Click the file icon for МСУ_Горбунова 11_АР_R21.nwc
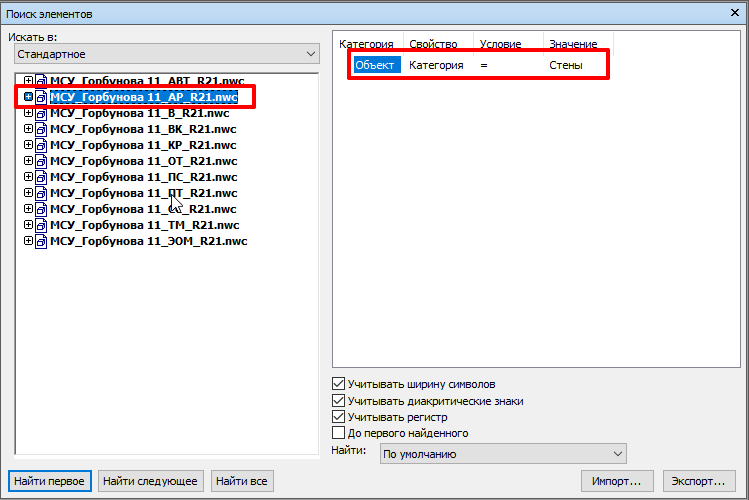The height and width of the screenshot is (500, 749). (x=41, y=98)
